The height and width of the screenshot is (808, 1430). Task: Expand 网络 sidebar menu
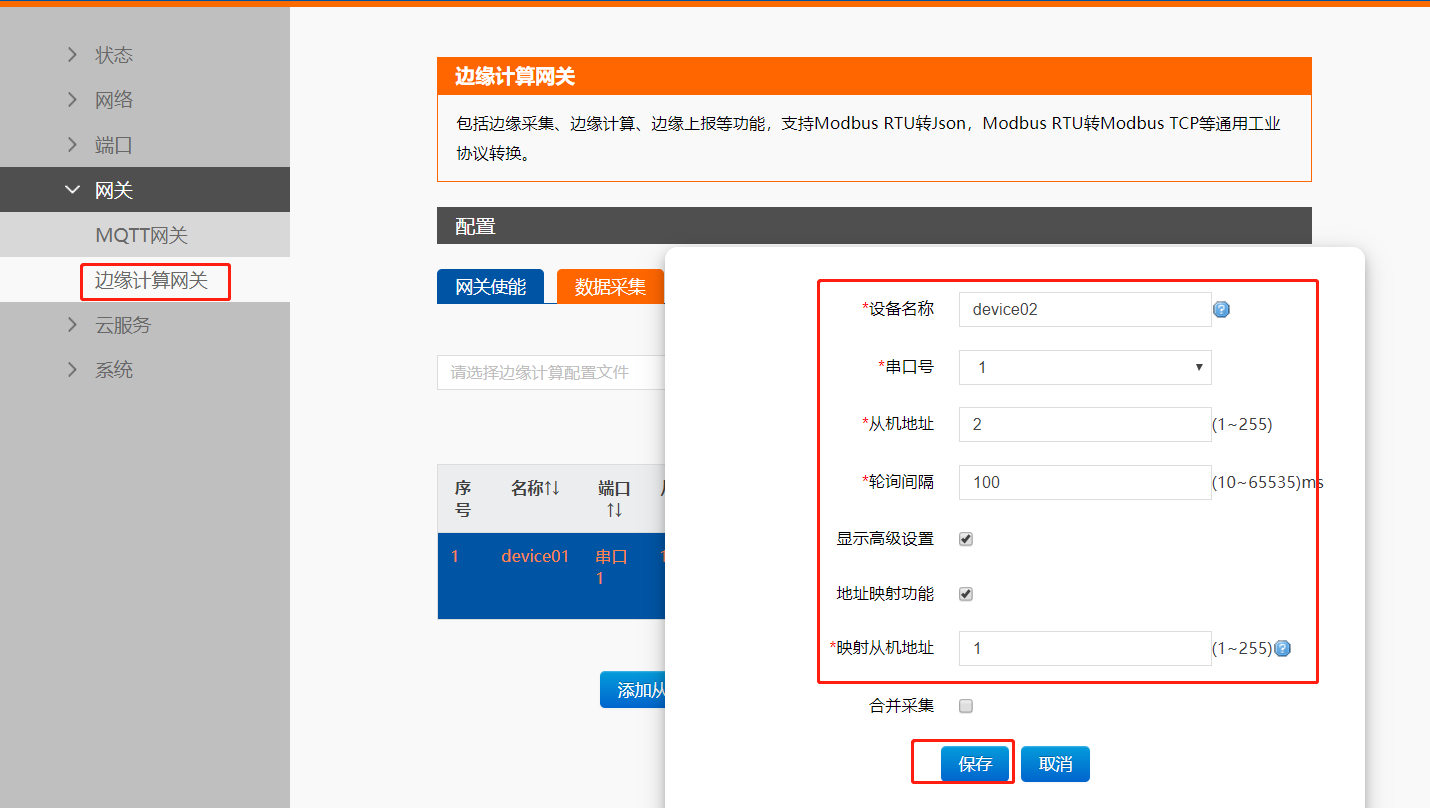coord(113,100)
